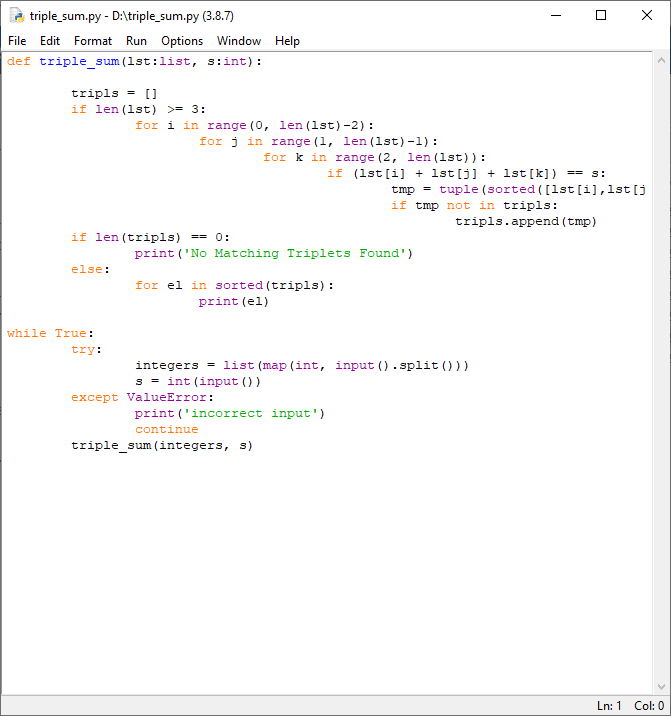The height and width of the screenshot is (716, 671).
Task: Open the Edit menu
Action: click(x=50, y=41)
